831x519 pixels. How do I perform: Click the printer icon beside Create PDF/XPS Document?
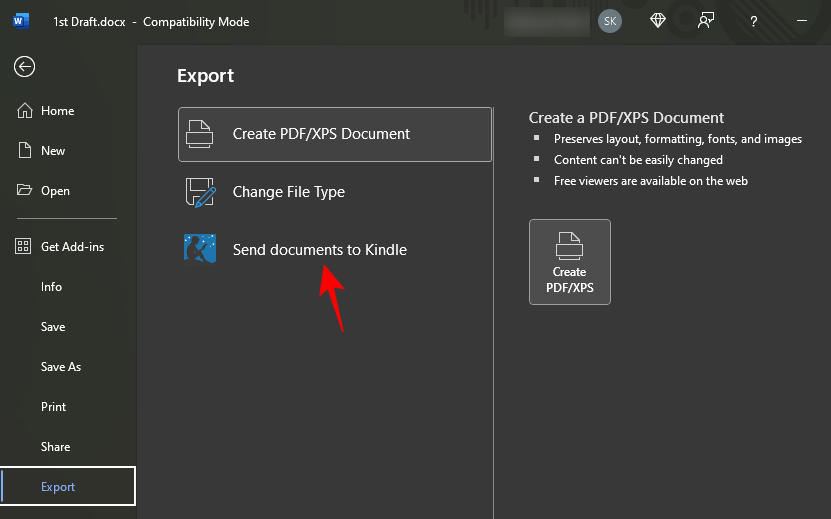point(199,134)
